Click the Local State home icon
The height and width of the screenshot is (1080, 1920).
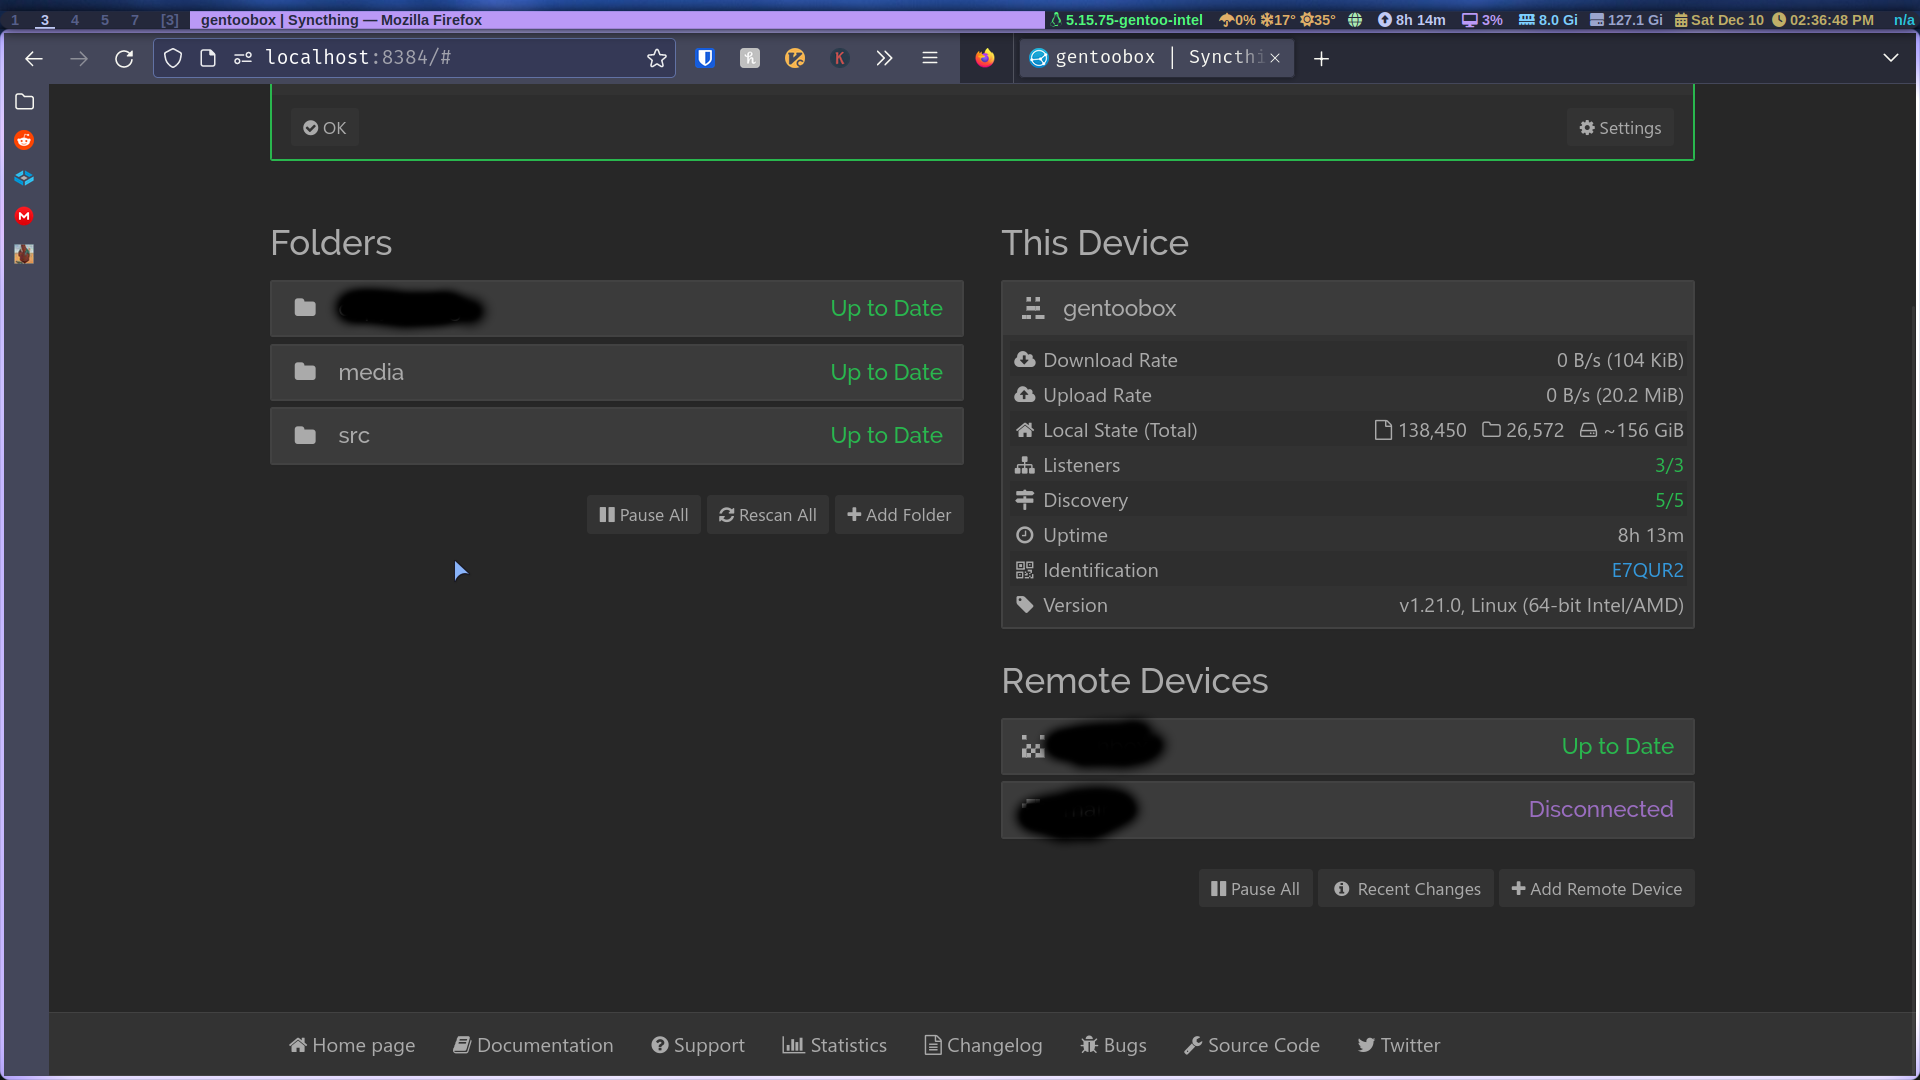1025,430
